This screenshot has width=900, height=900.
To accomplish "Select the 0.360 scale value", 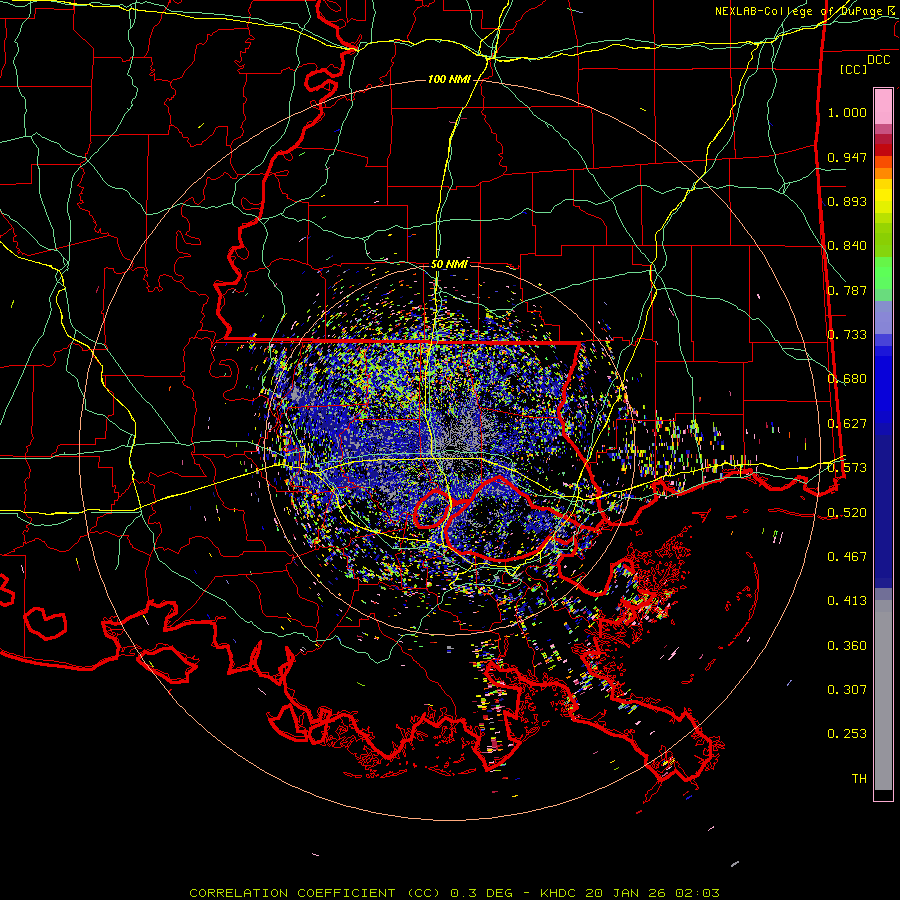I will click(x=847, y=646).
